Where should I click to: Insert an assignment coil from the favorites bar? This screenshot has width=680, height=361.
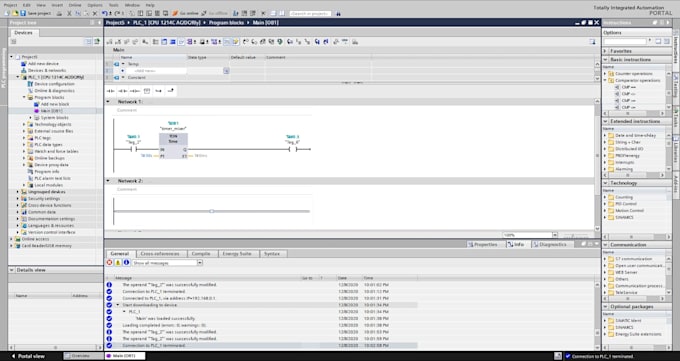click(x=135, y=91)
